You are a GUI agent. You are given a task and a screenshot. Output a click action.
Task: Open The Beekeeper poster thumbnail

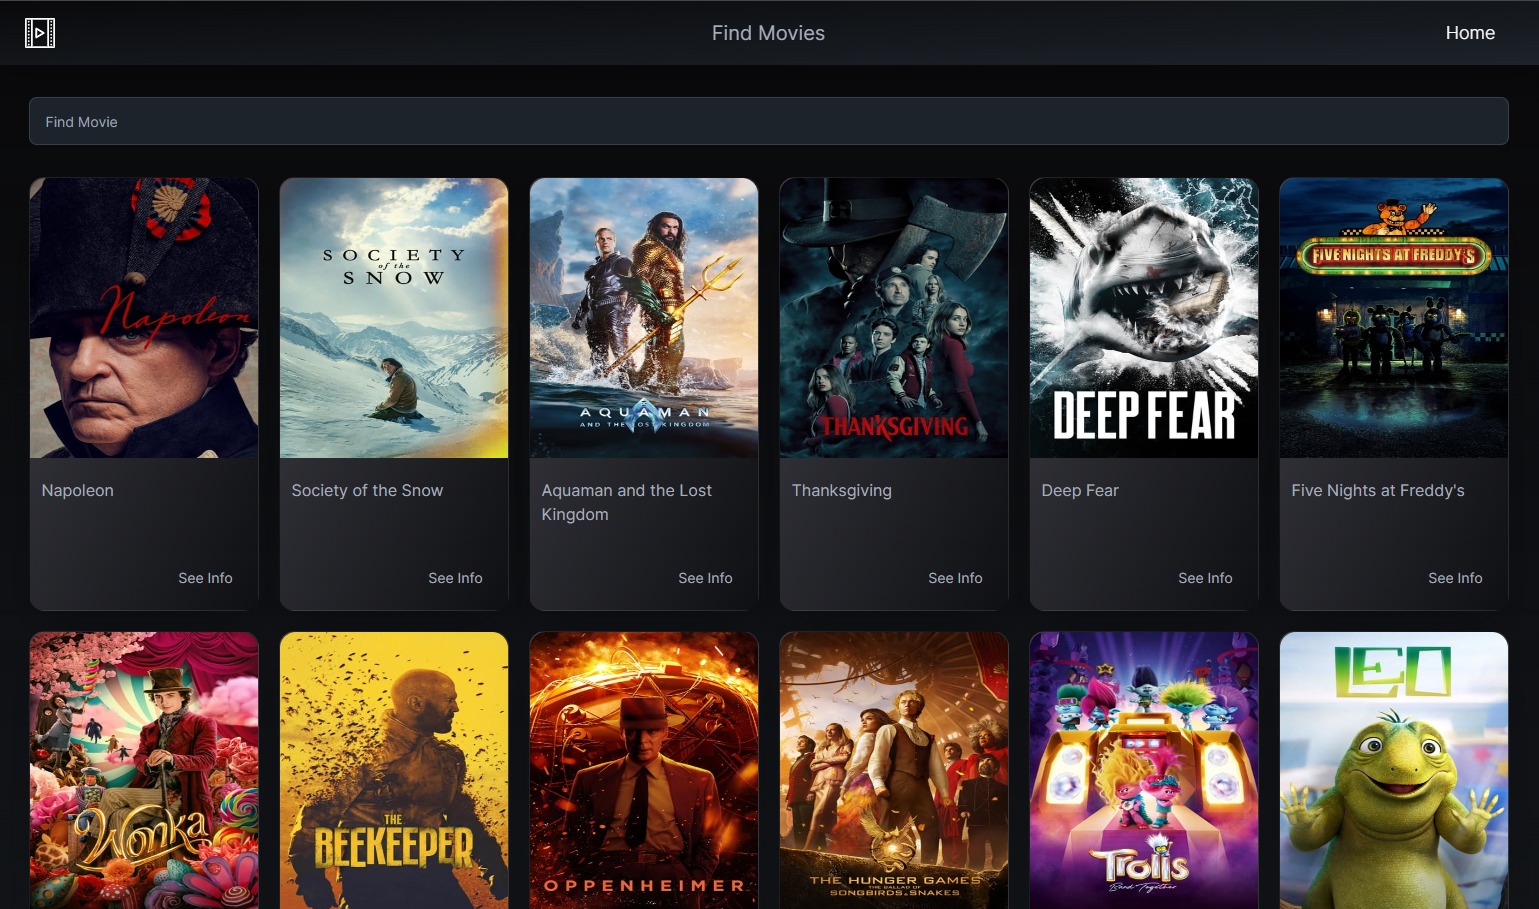(394, 770)
